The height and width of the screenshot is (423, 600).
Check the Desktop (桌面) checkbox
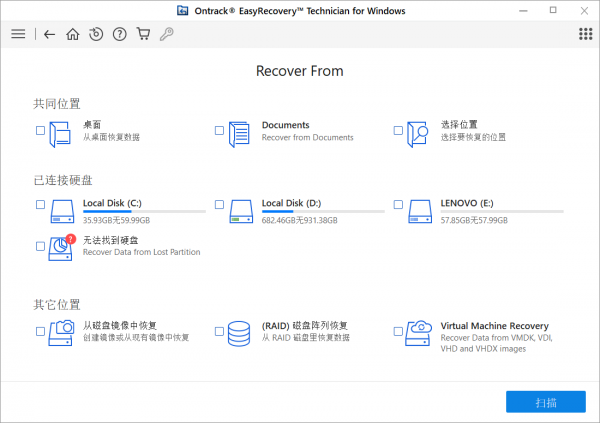coord(40,131)
